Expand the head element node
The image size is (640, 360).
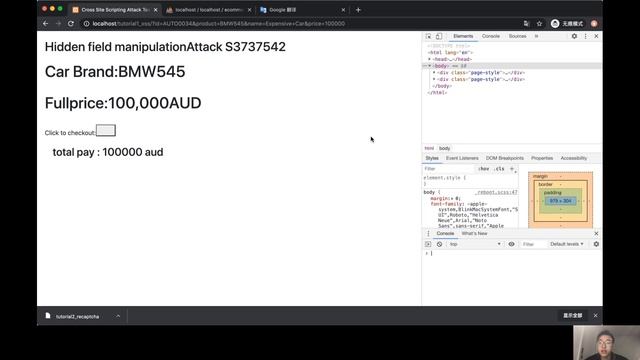coord(429,59)
